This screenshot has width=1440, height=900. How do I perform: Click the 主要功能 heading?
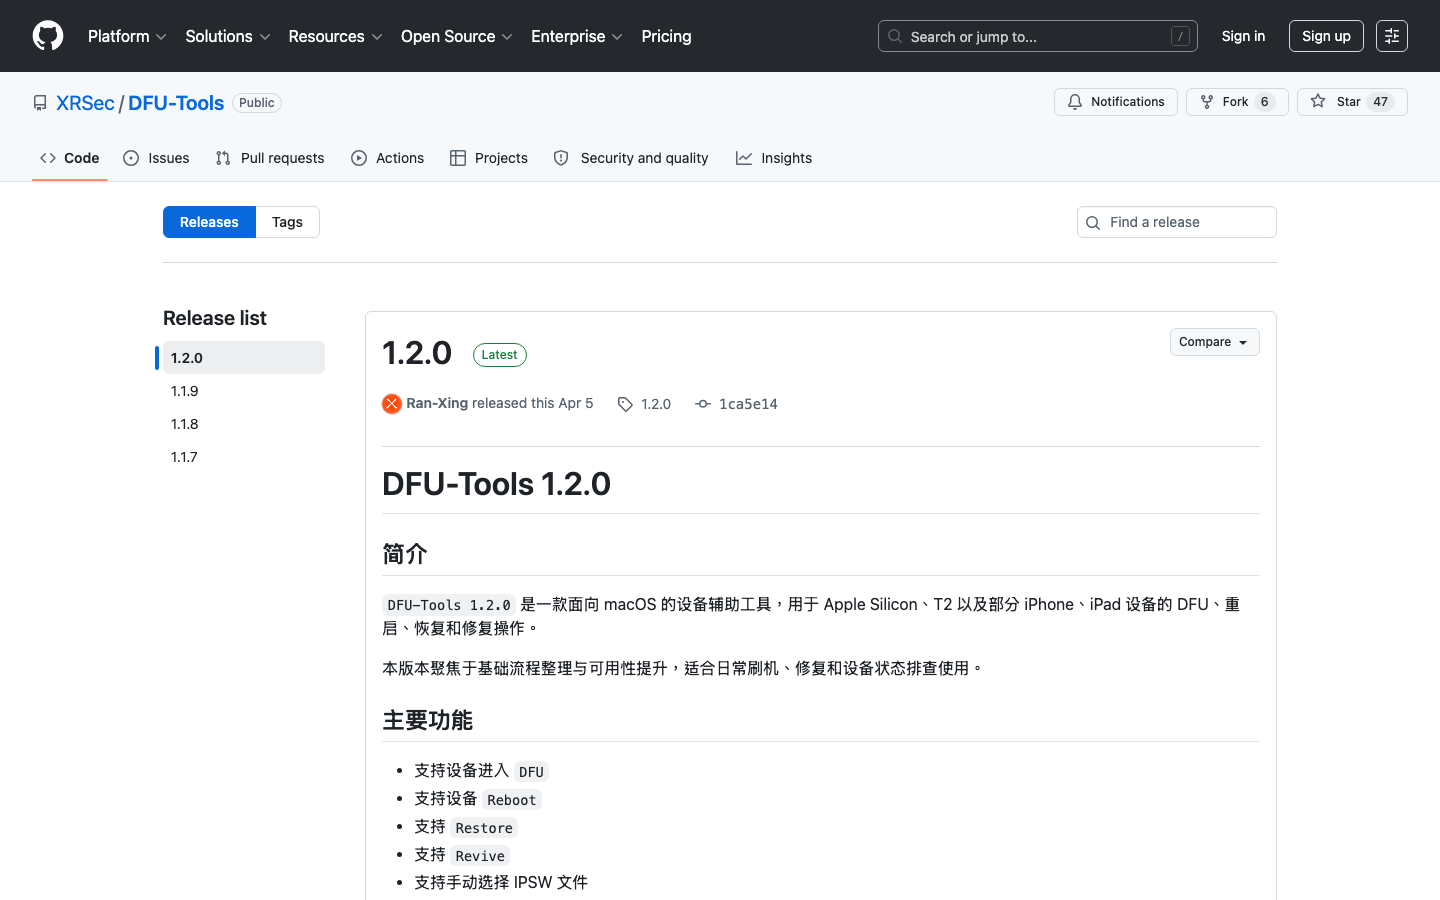tap(428, 720)
